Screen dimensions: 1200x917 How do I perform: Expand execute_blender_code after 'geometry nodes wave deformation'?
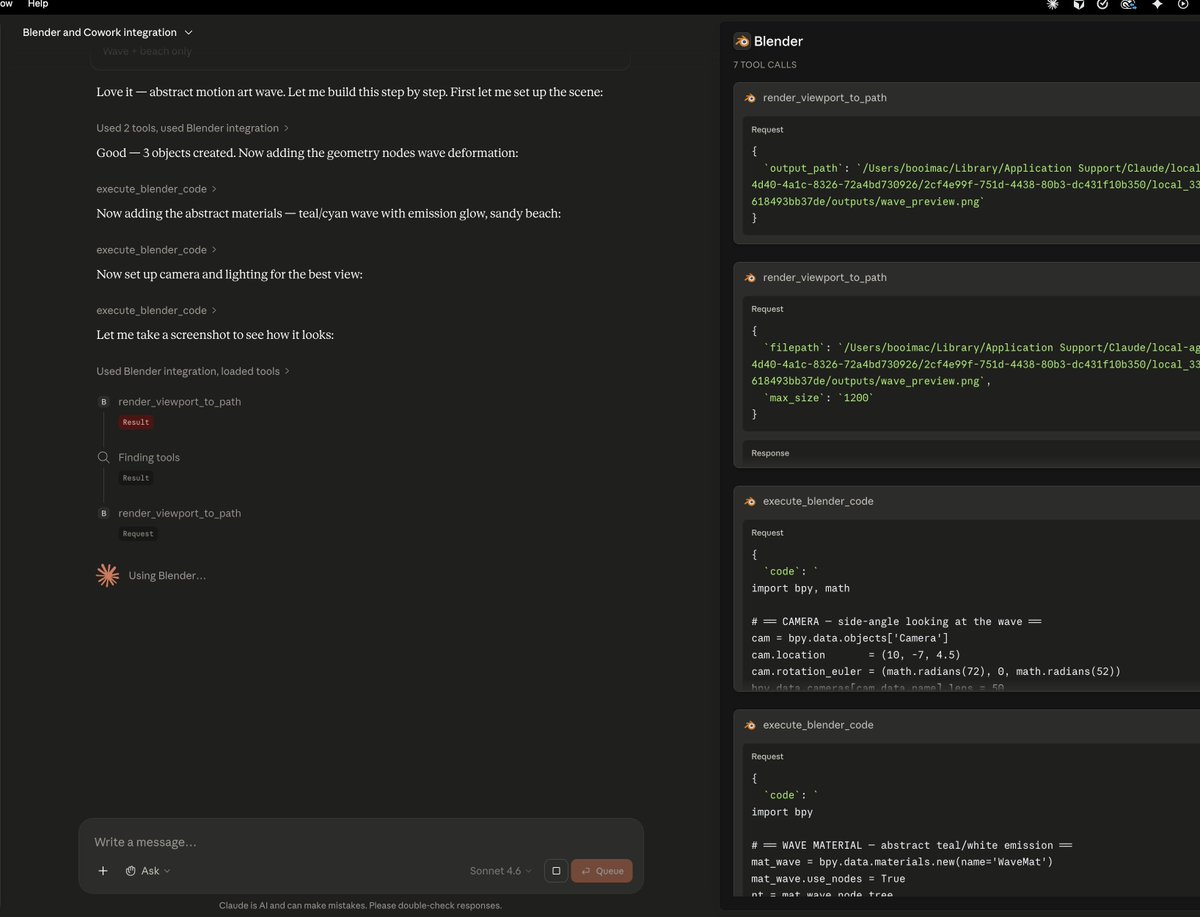[156, 189]
